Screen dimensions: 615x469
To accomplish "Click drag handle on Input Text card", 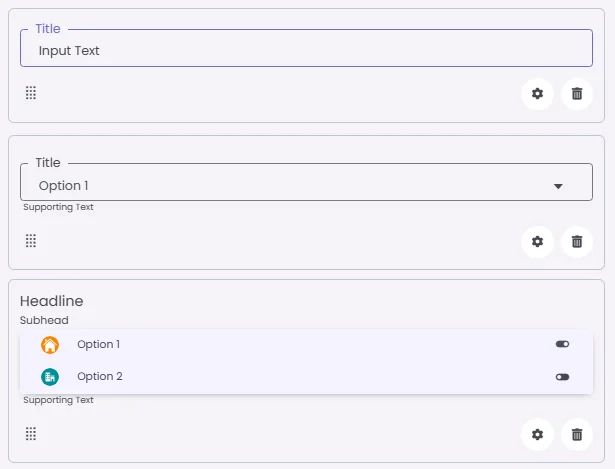I will tap(31, 93).
